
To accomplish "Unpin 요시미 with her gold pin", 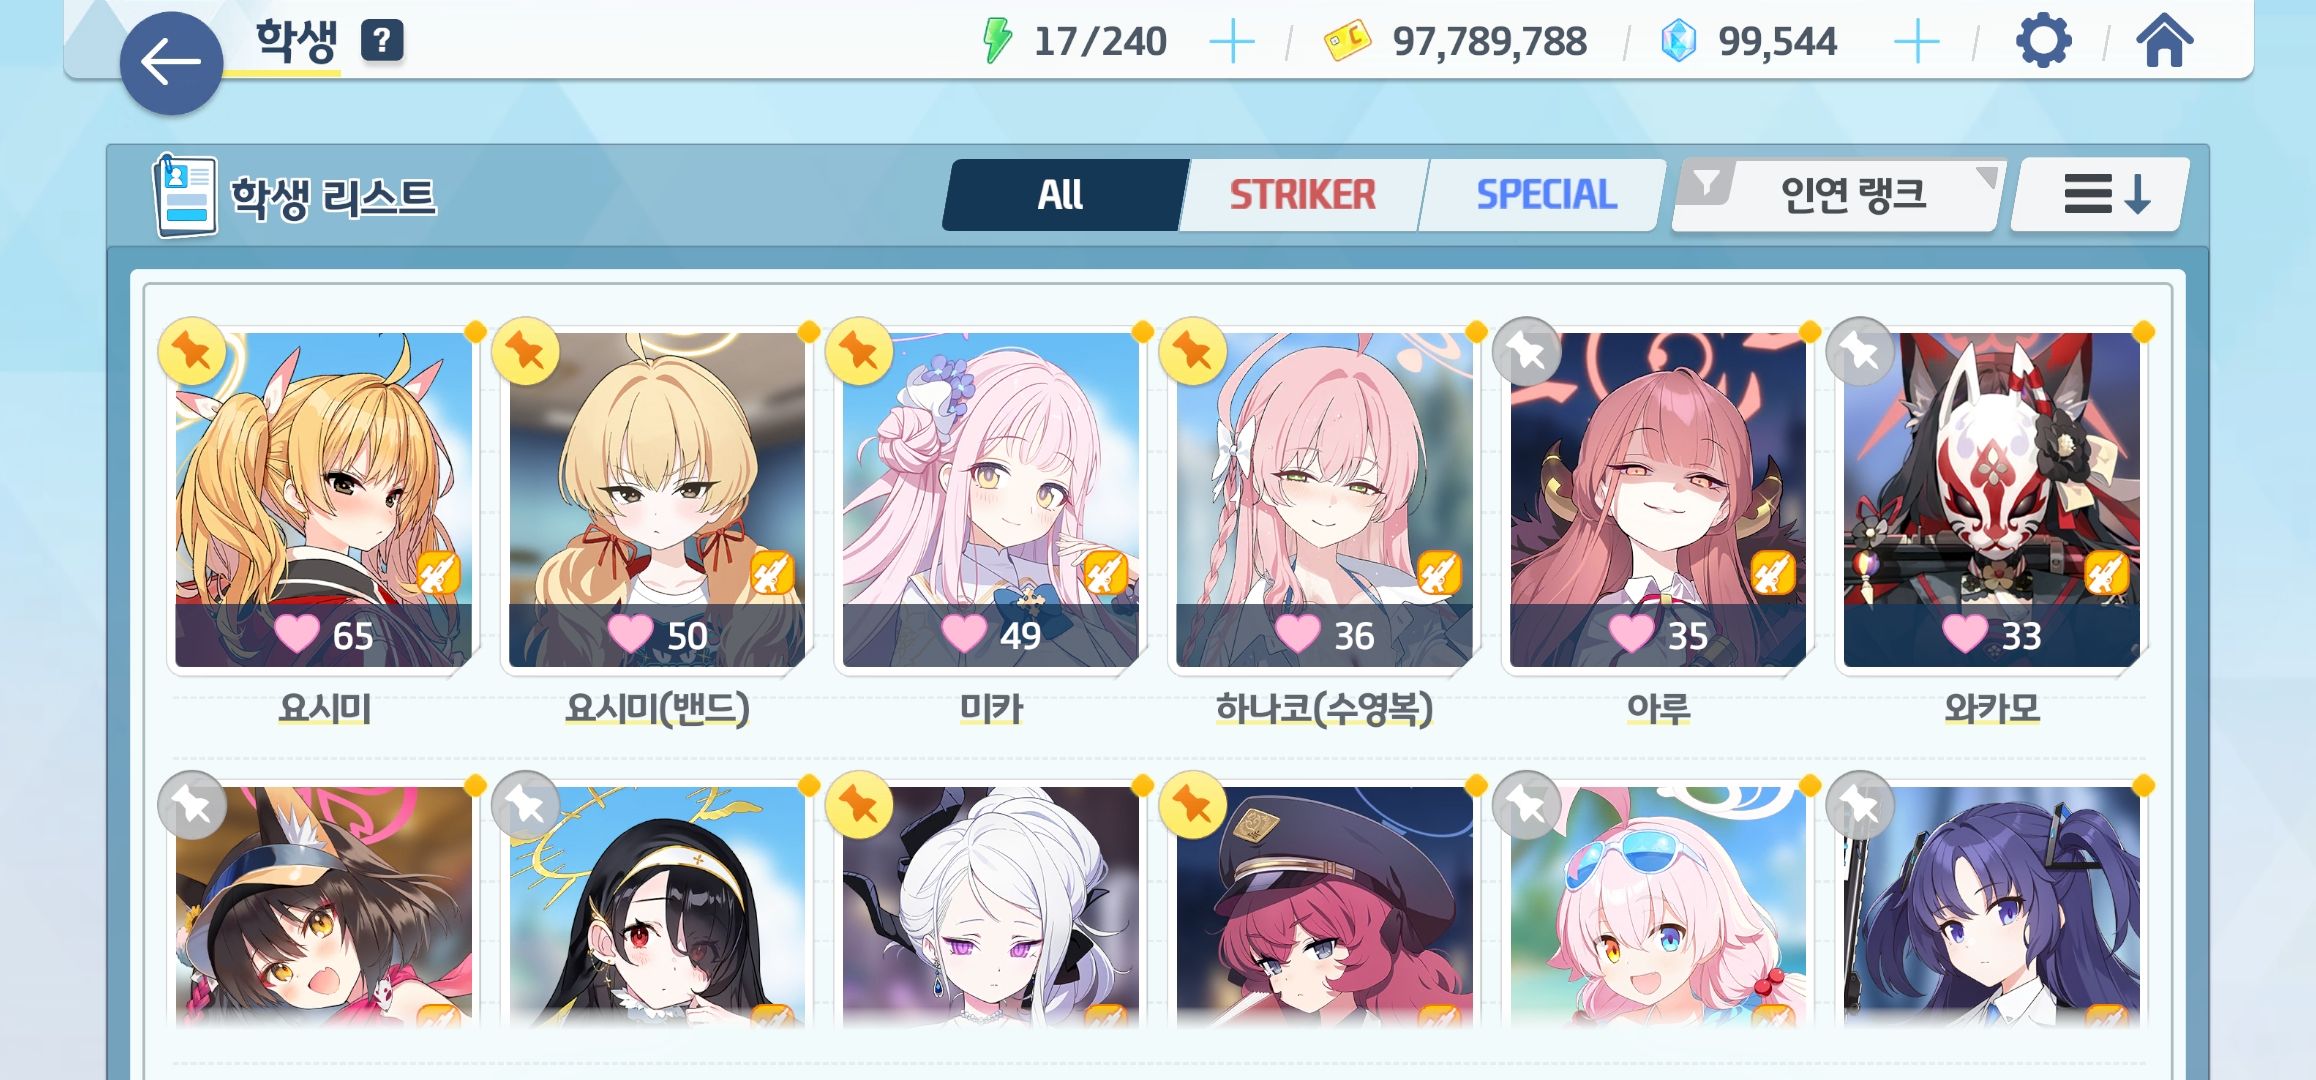I will [x=192, y=351].
